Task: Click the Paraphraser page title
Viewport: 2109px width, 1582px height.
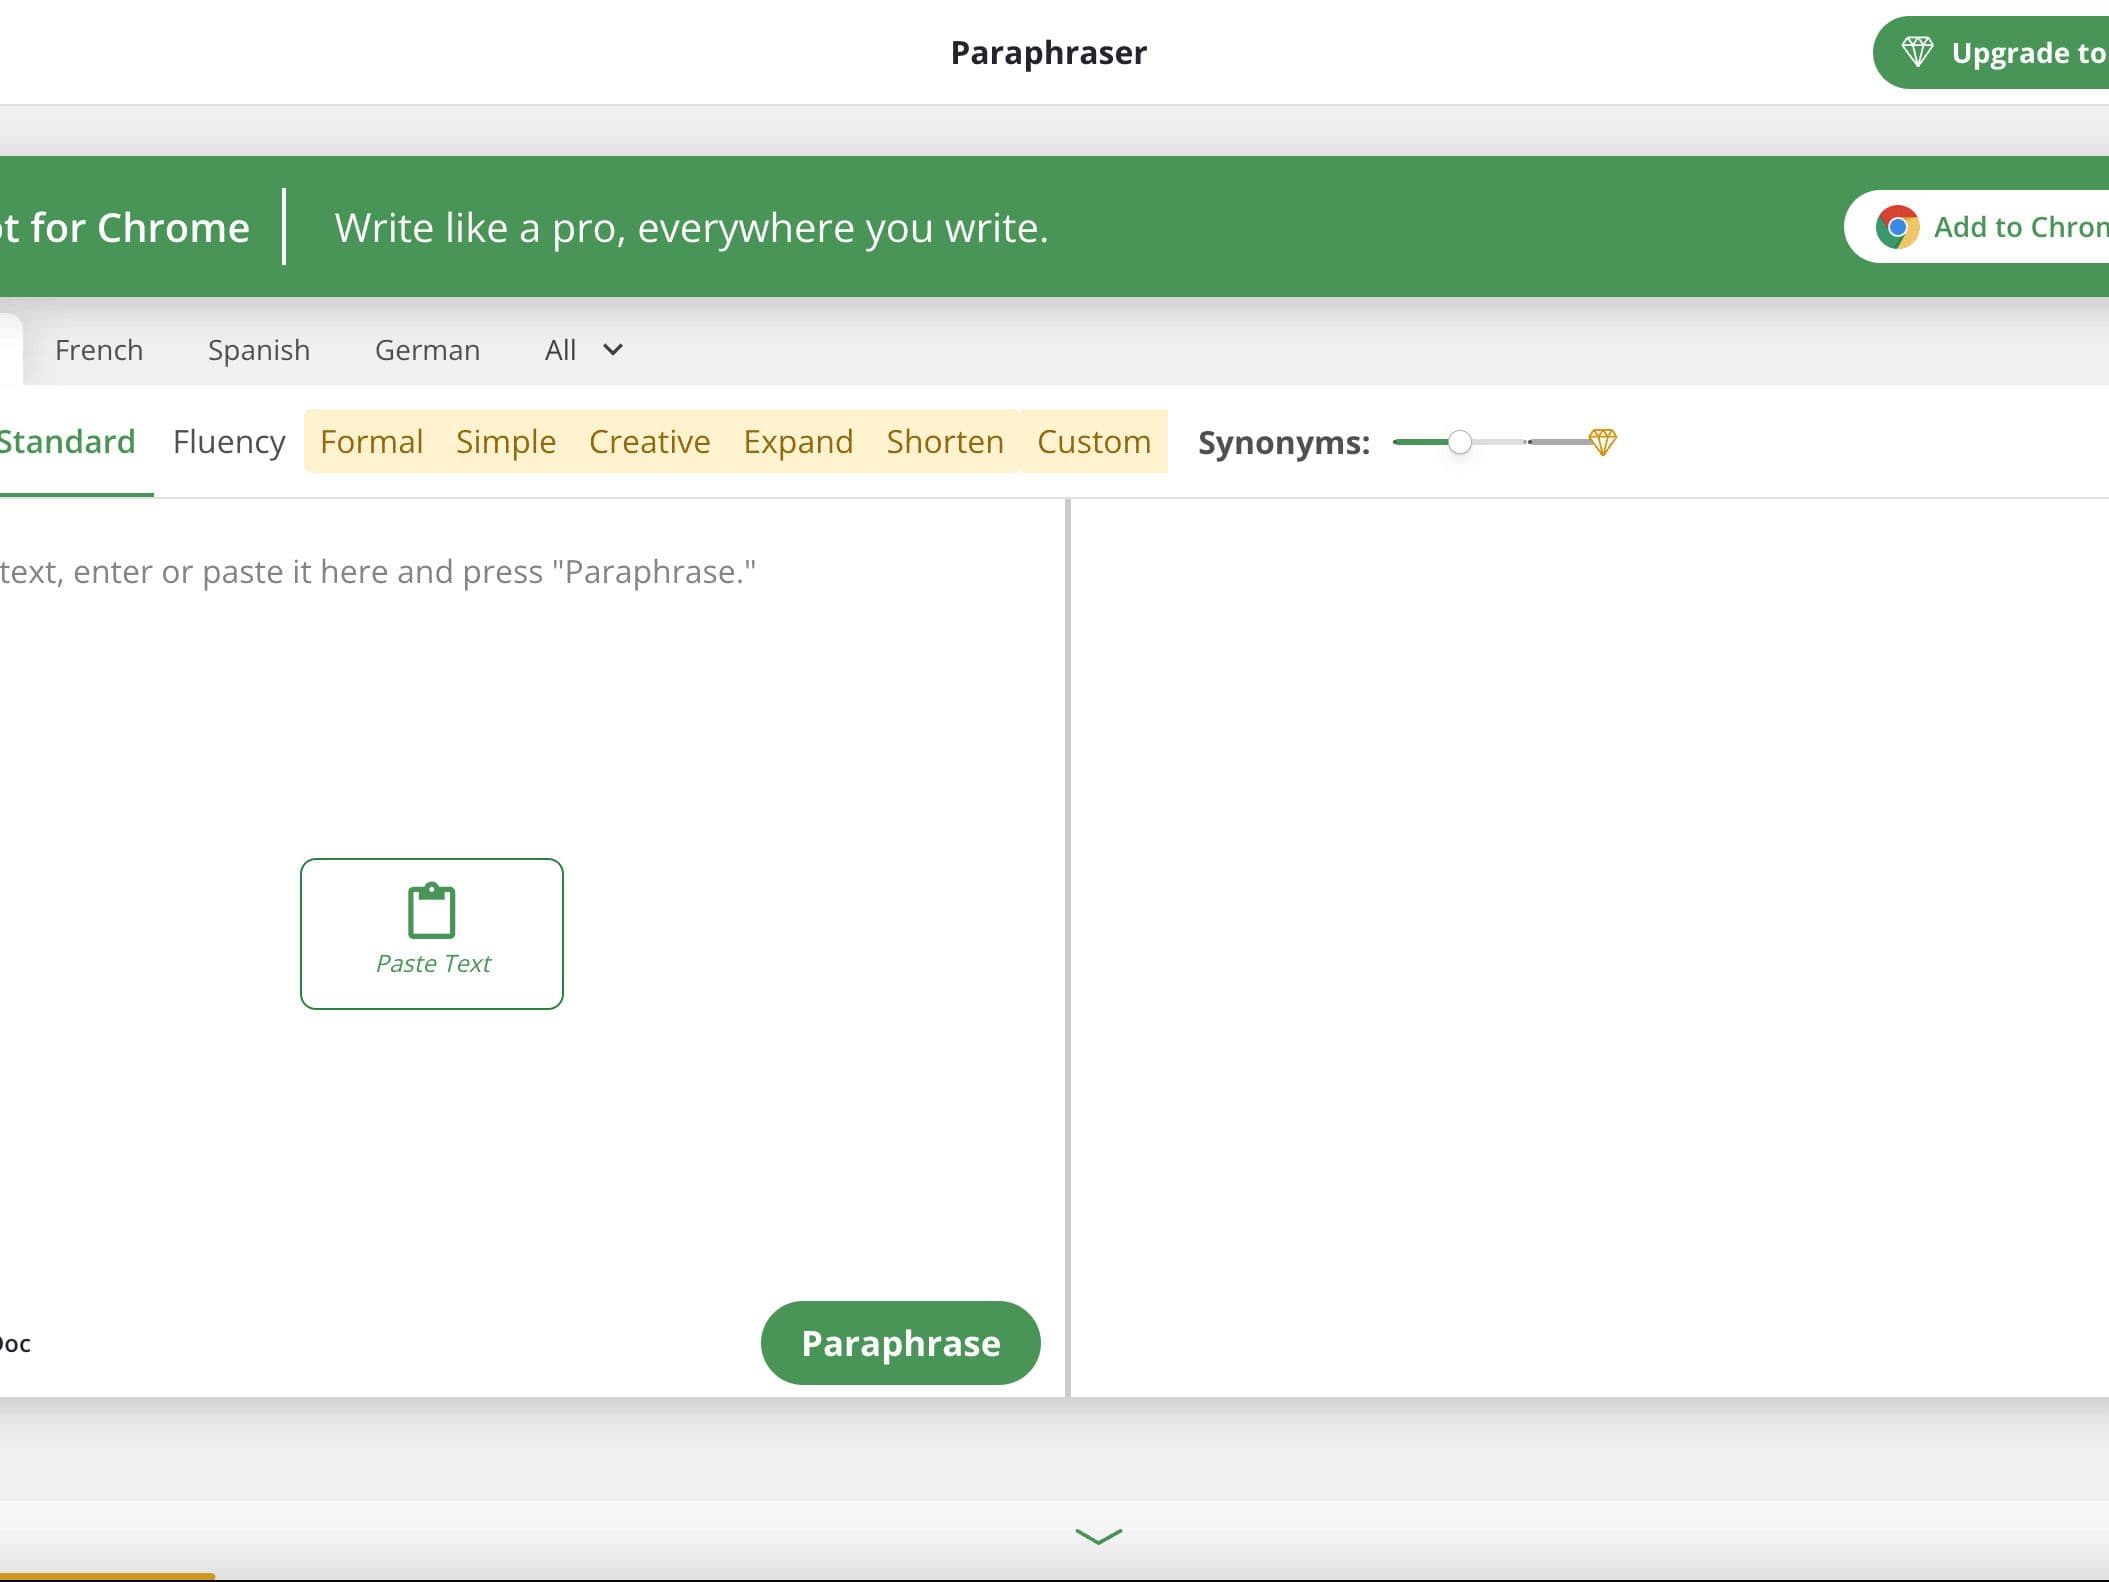Action: coord(1048,52)
